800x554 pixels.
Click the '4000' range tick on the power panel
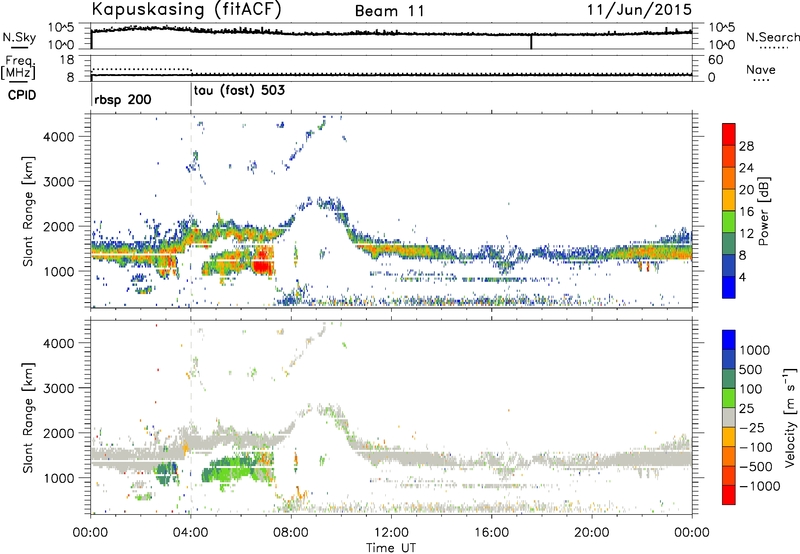pyautogui.click(x=59, y=137)
